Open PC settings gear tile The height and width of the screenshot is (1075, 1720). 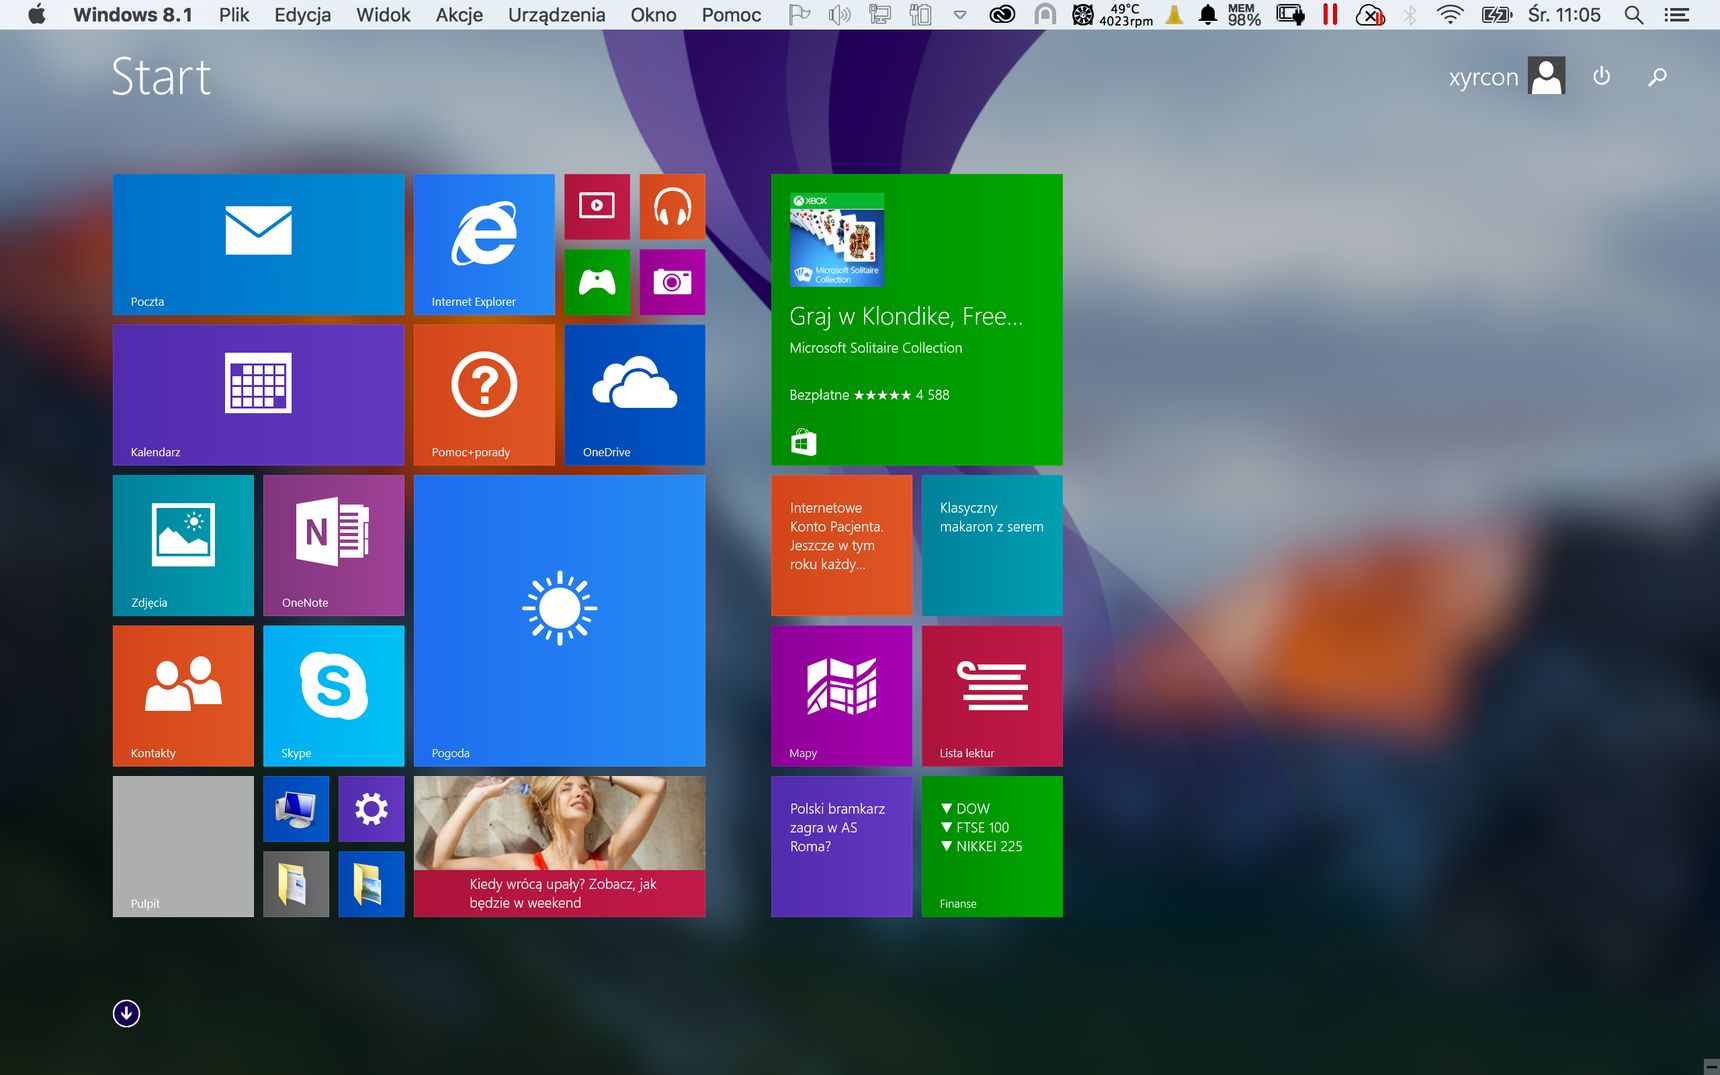click(371, 809)
